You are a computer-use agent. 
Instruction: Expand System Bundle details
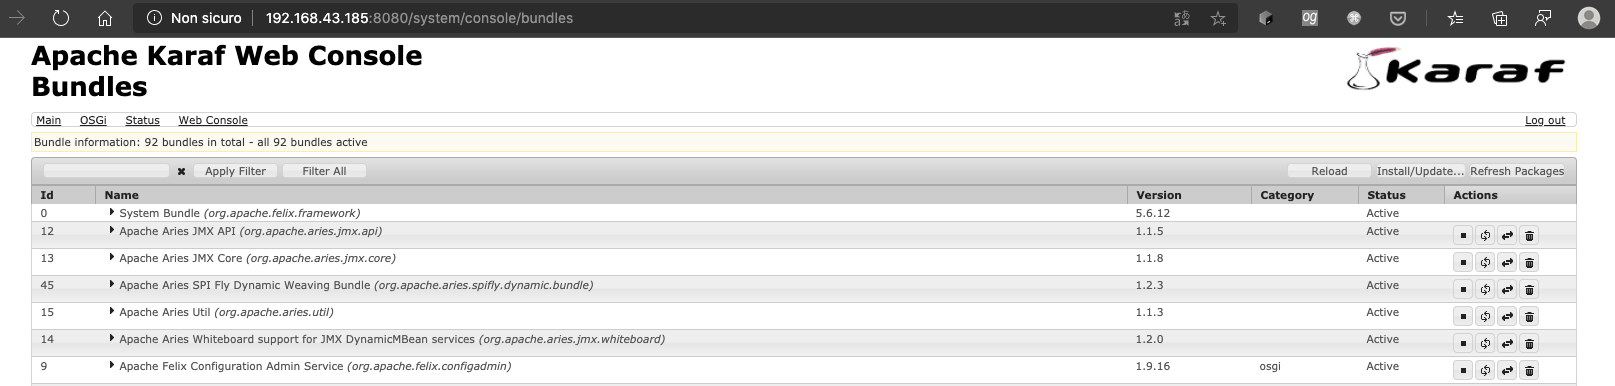pos(111,212)
